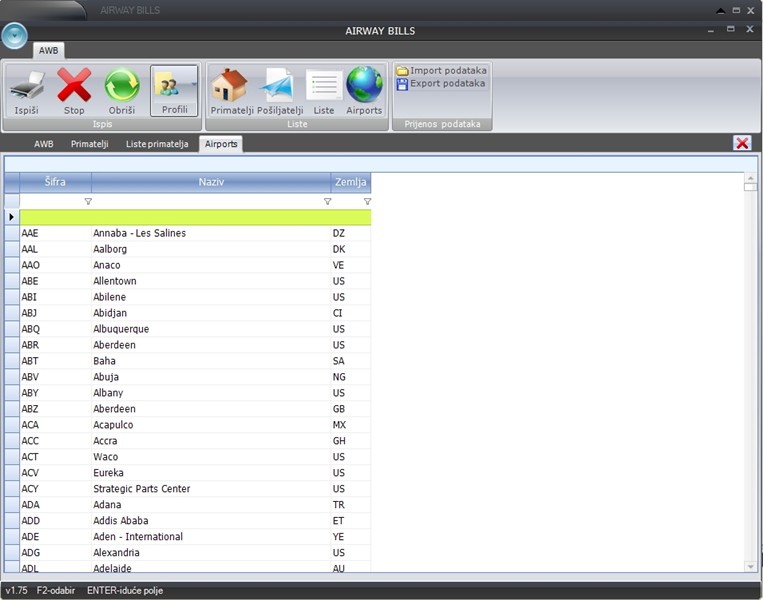Click the current row indicator arrow
Screen dimensions: 763x600
coord(12,217)
